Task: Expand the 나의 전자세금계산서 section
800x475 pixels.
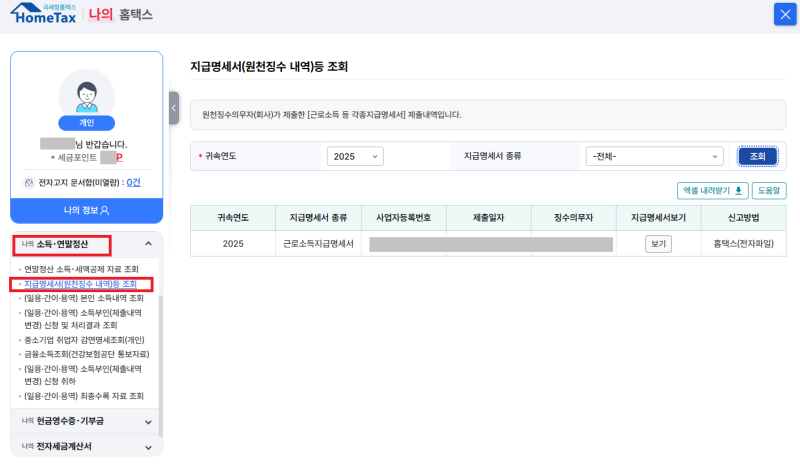Action: coord(87,446)
